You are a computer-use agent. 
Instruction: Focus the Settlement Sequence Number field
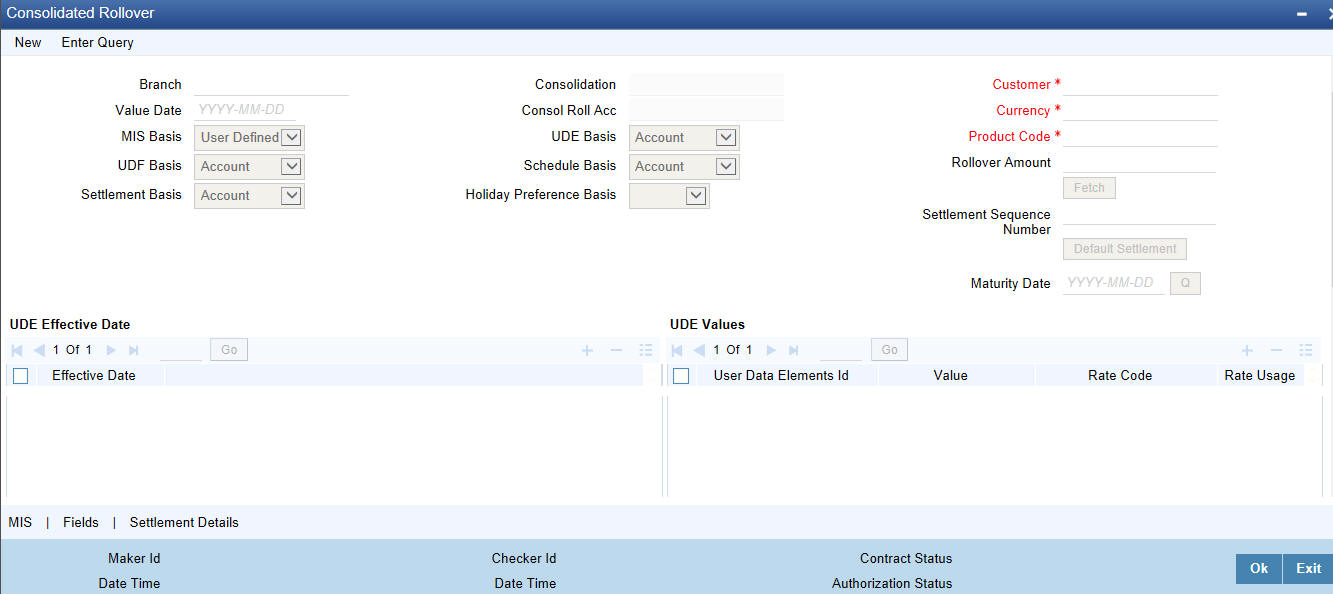click(x=1140, y=214)
